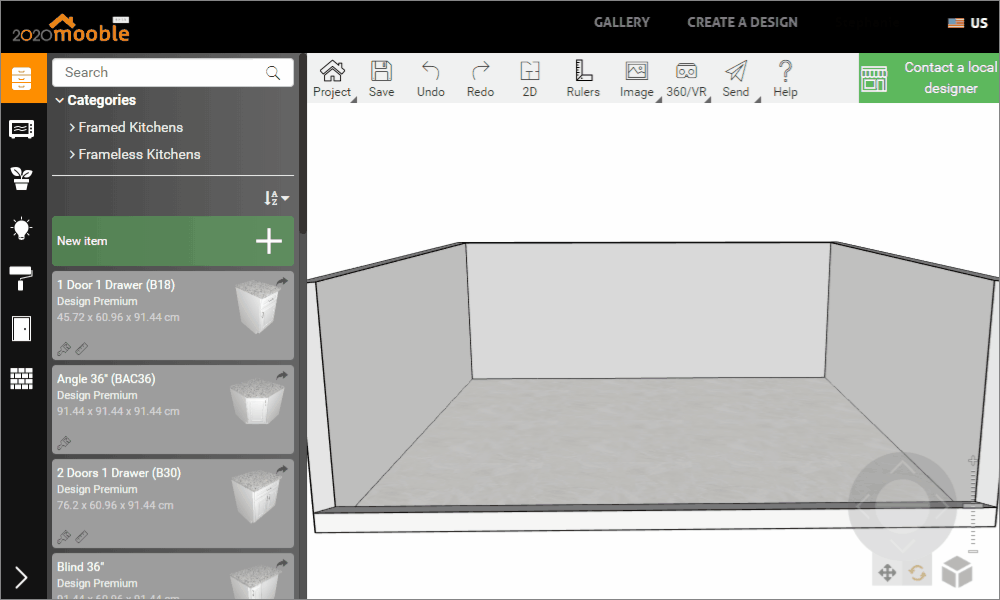
Task: Open the Help menu
Action: 786,79
